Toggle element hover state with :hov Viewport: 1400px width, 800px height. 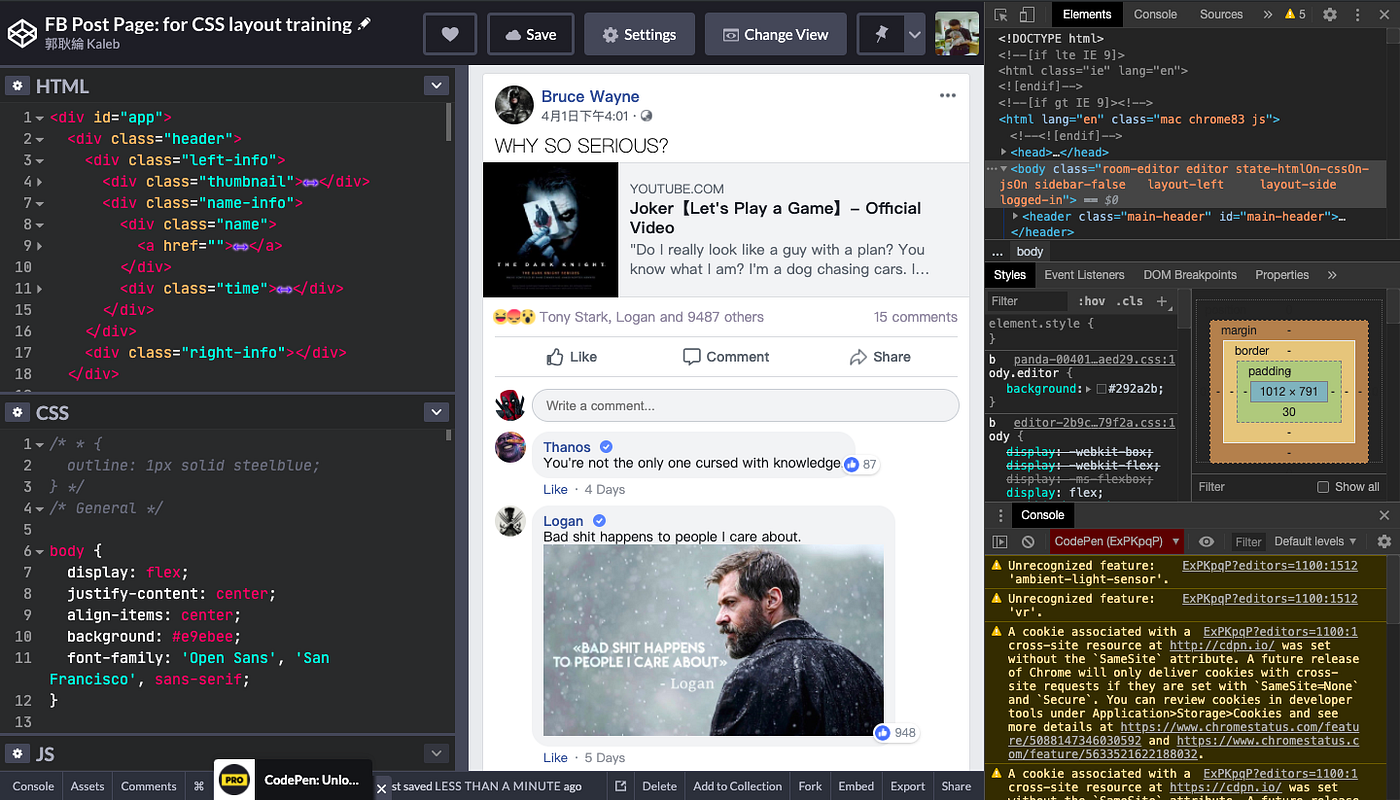pos(1094,300)
